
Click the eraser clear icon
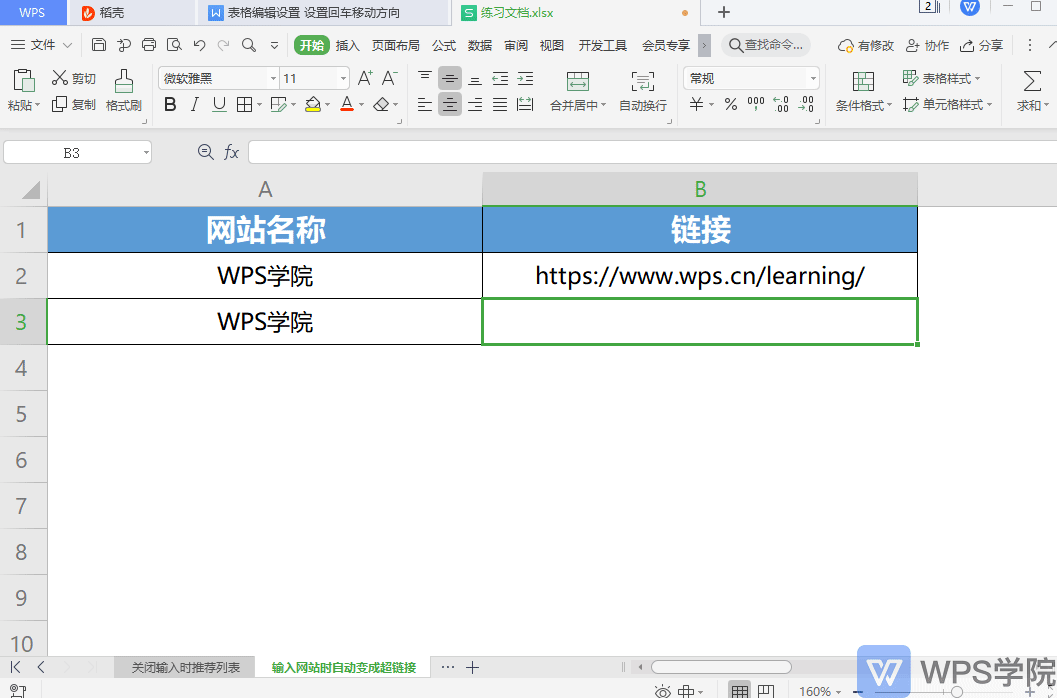(382, 105)
